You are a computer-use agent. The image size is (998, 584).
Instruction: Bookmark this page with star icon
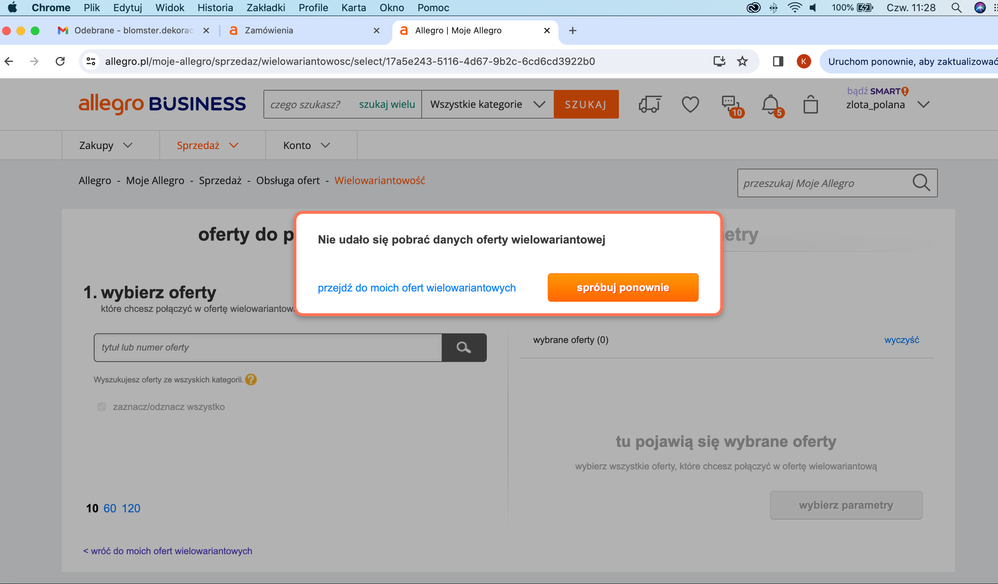click(x=742, y=61)
